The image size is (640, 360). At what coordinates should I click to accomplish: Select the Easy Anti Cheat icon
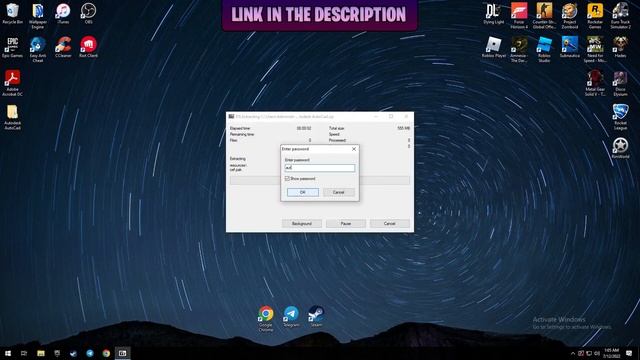38,49
